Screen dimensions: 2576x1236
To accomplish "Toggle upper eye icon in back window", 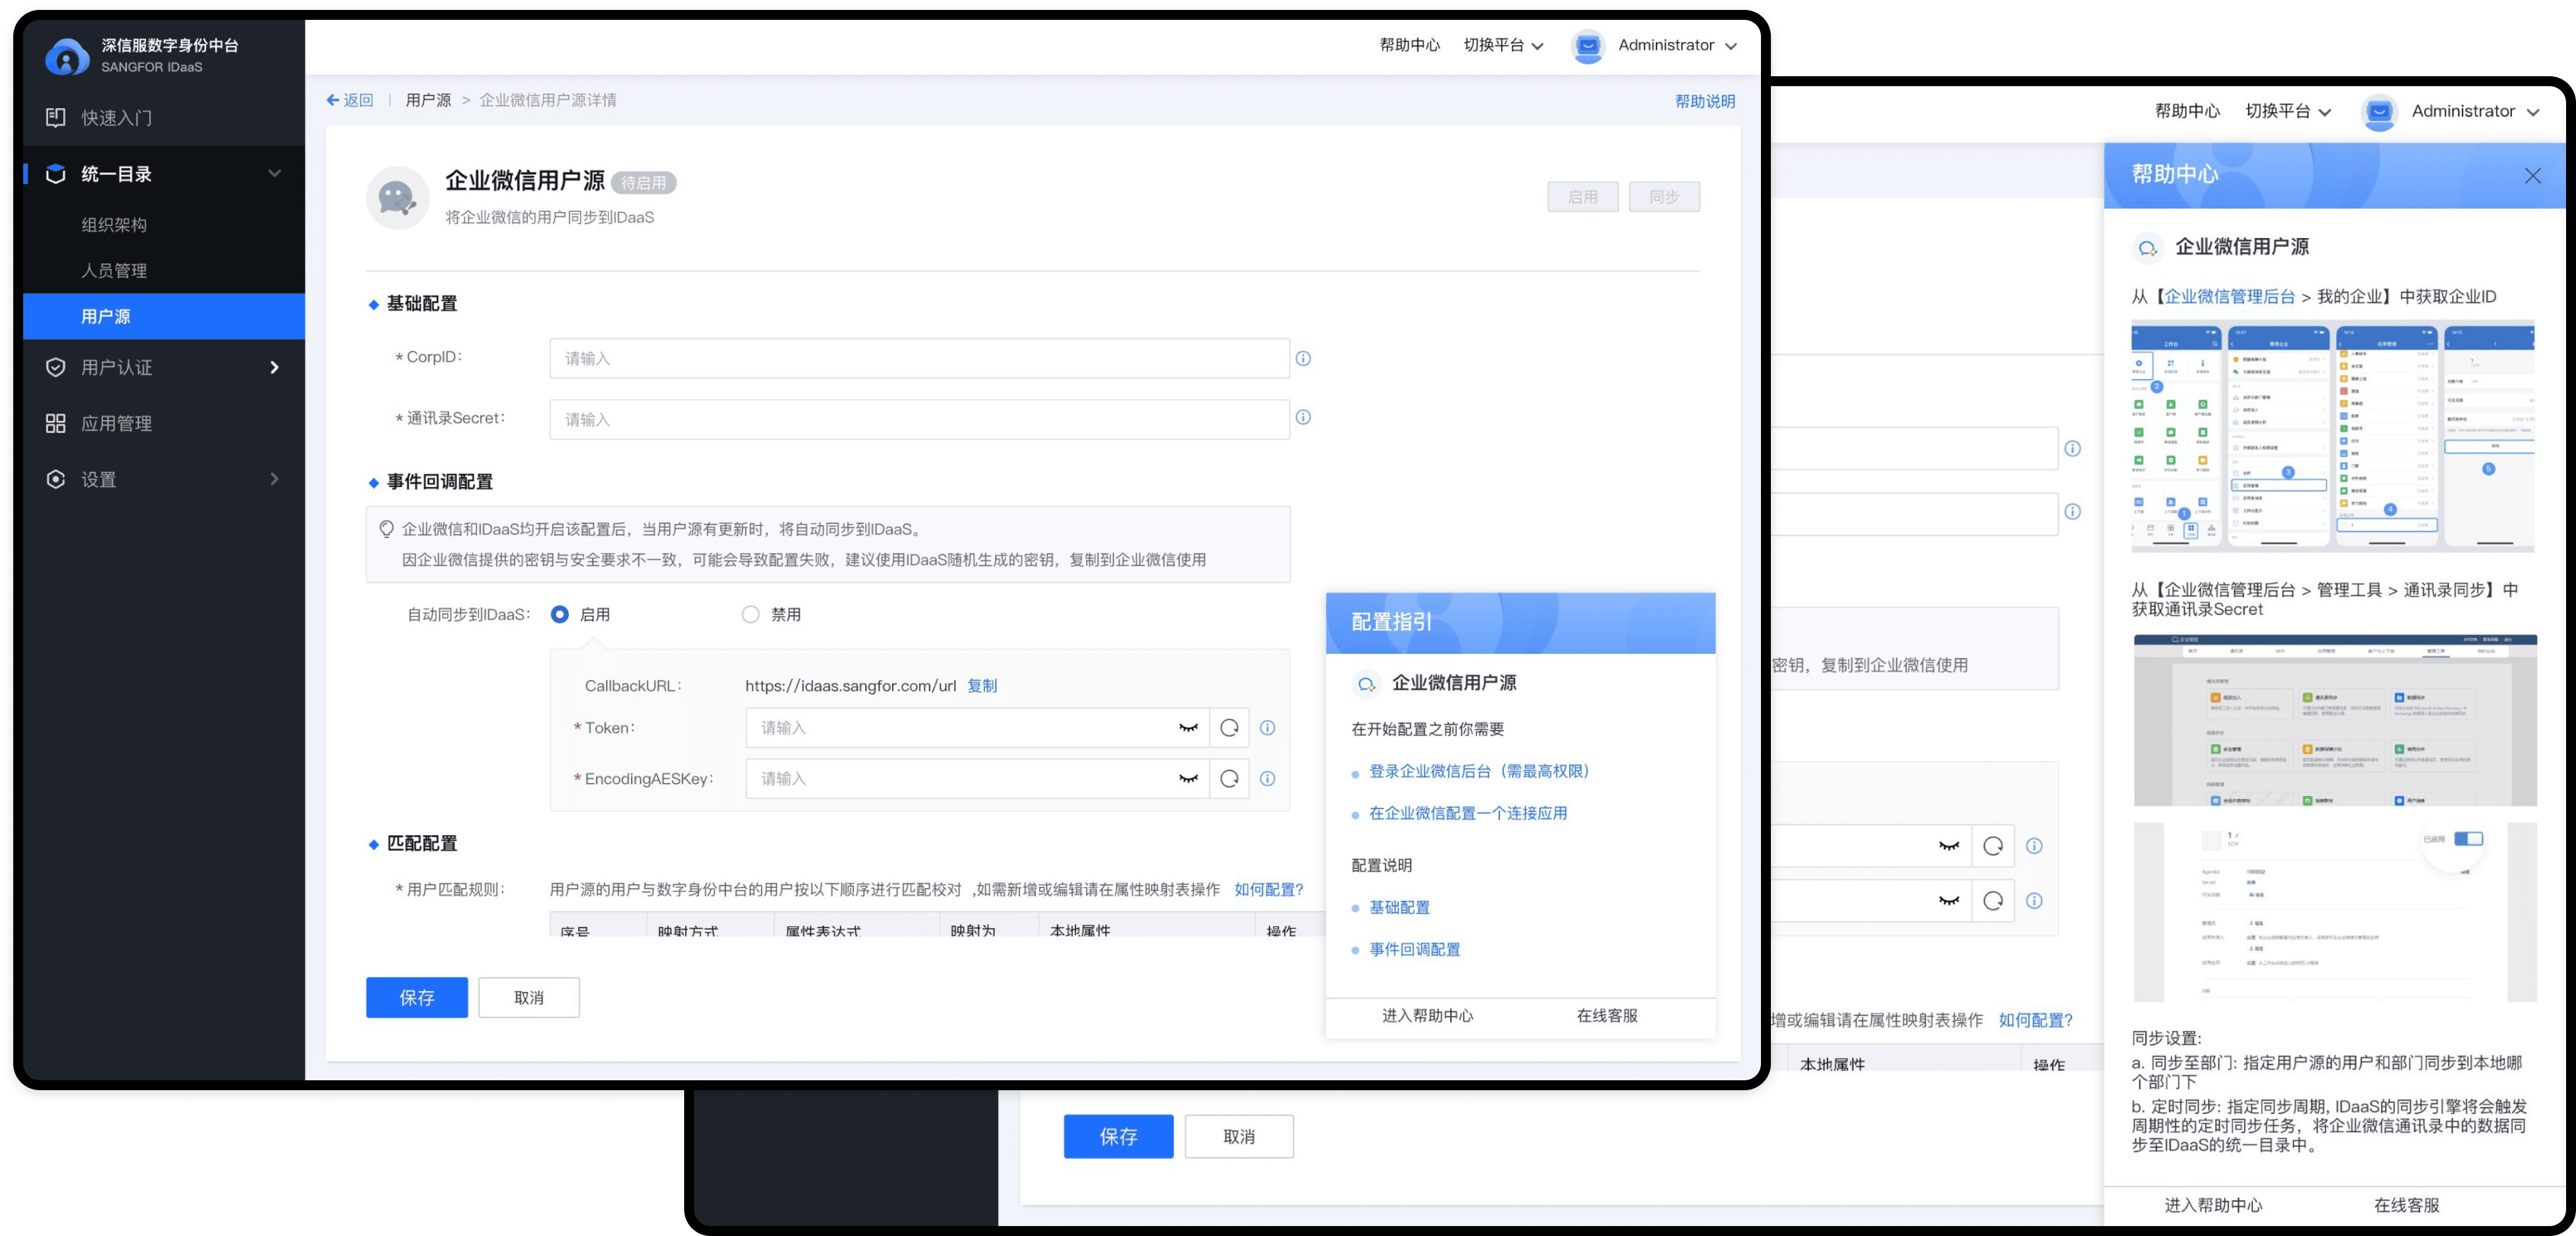I will point(1949,846).
